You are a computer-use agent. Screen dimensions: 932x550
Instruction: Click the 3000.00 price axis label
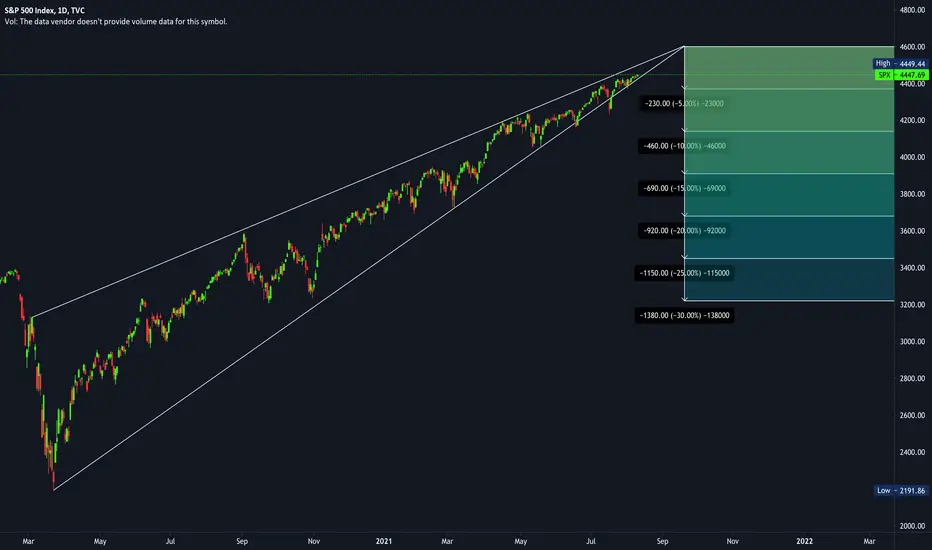(912, 341)
